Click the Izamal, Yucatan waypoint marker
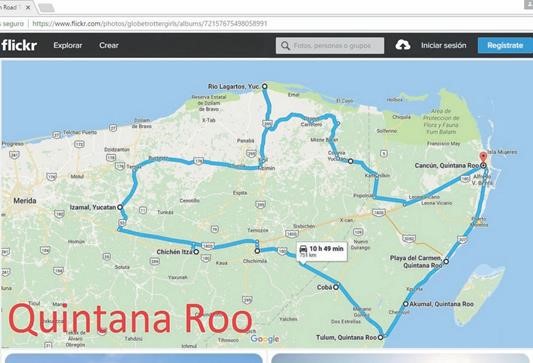 120,207
